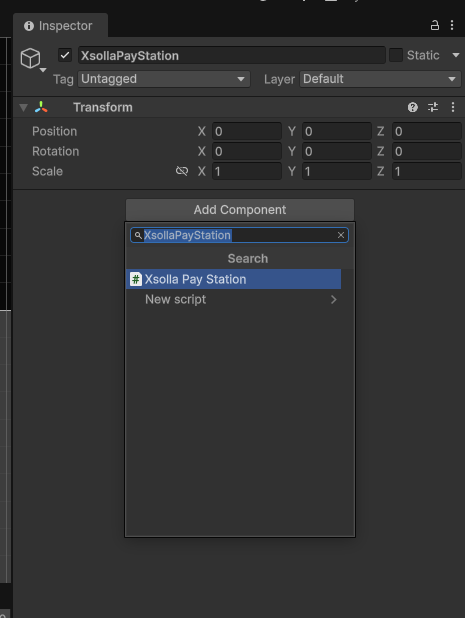Click the Add Component button
Viewport: 465px width, 618px height.
(240, 210)
